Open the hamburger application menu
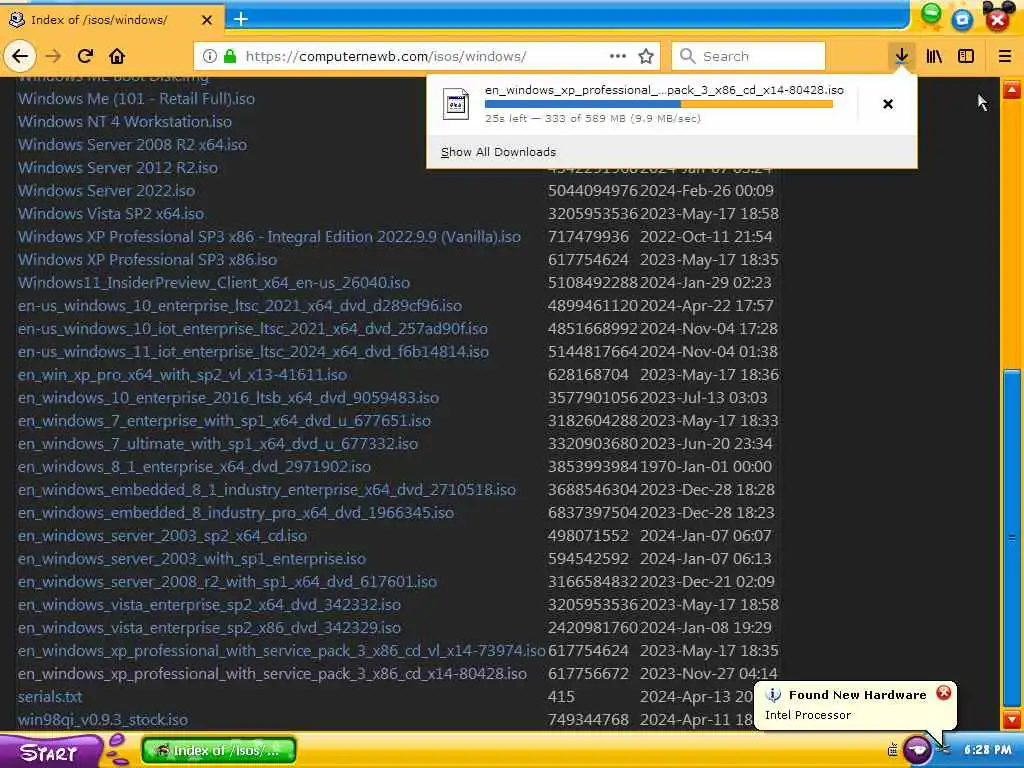Screen dimensions: 1024x768 pos(1005,56)
